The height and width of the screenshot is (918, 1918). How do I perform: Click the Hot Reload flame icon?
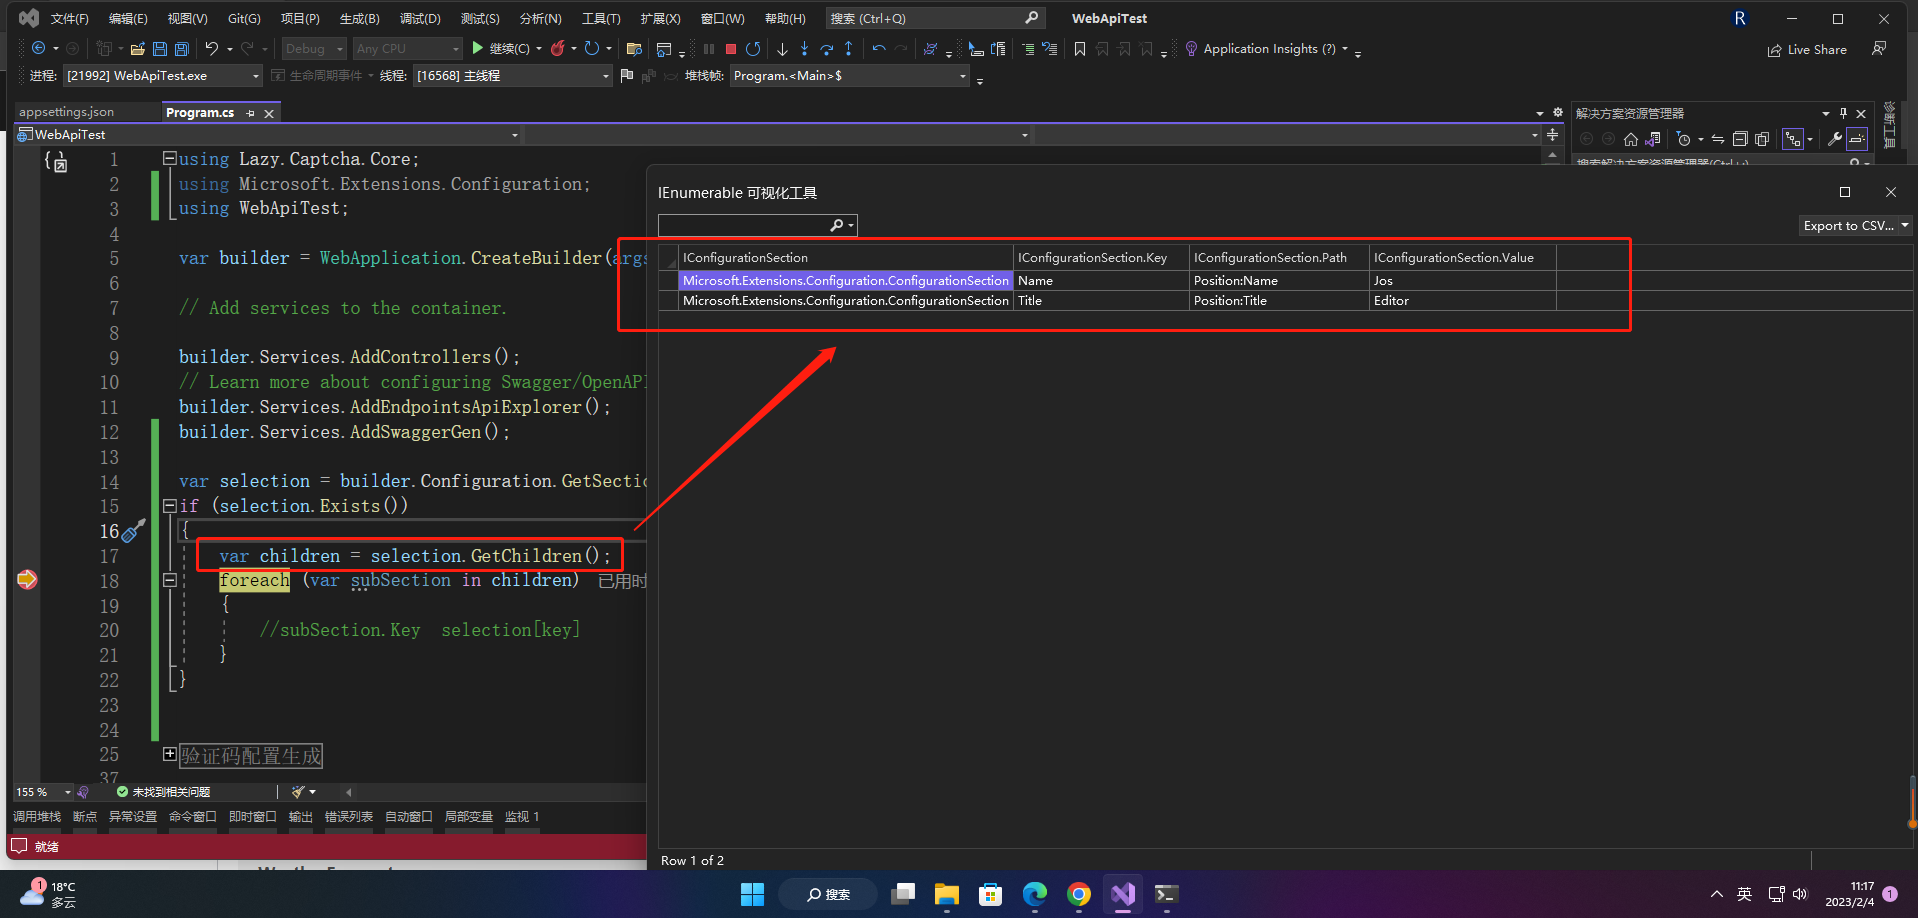[558, 48]
